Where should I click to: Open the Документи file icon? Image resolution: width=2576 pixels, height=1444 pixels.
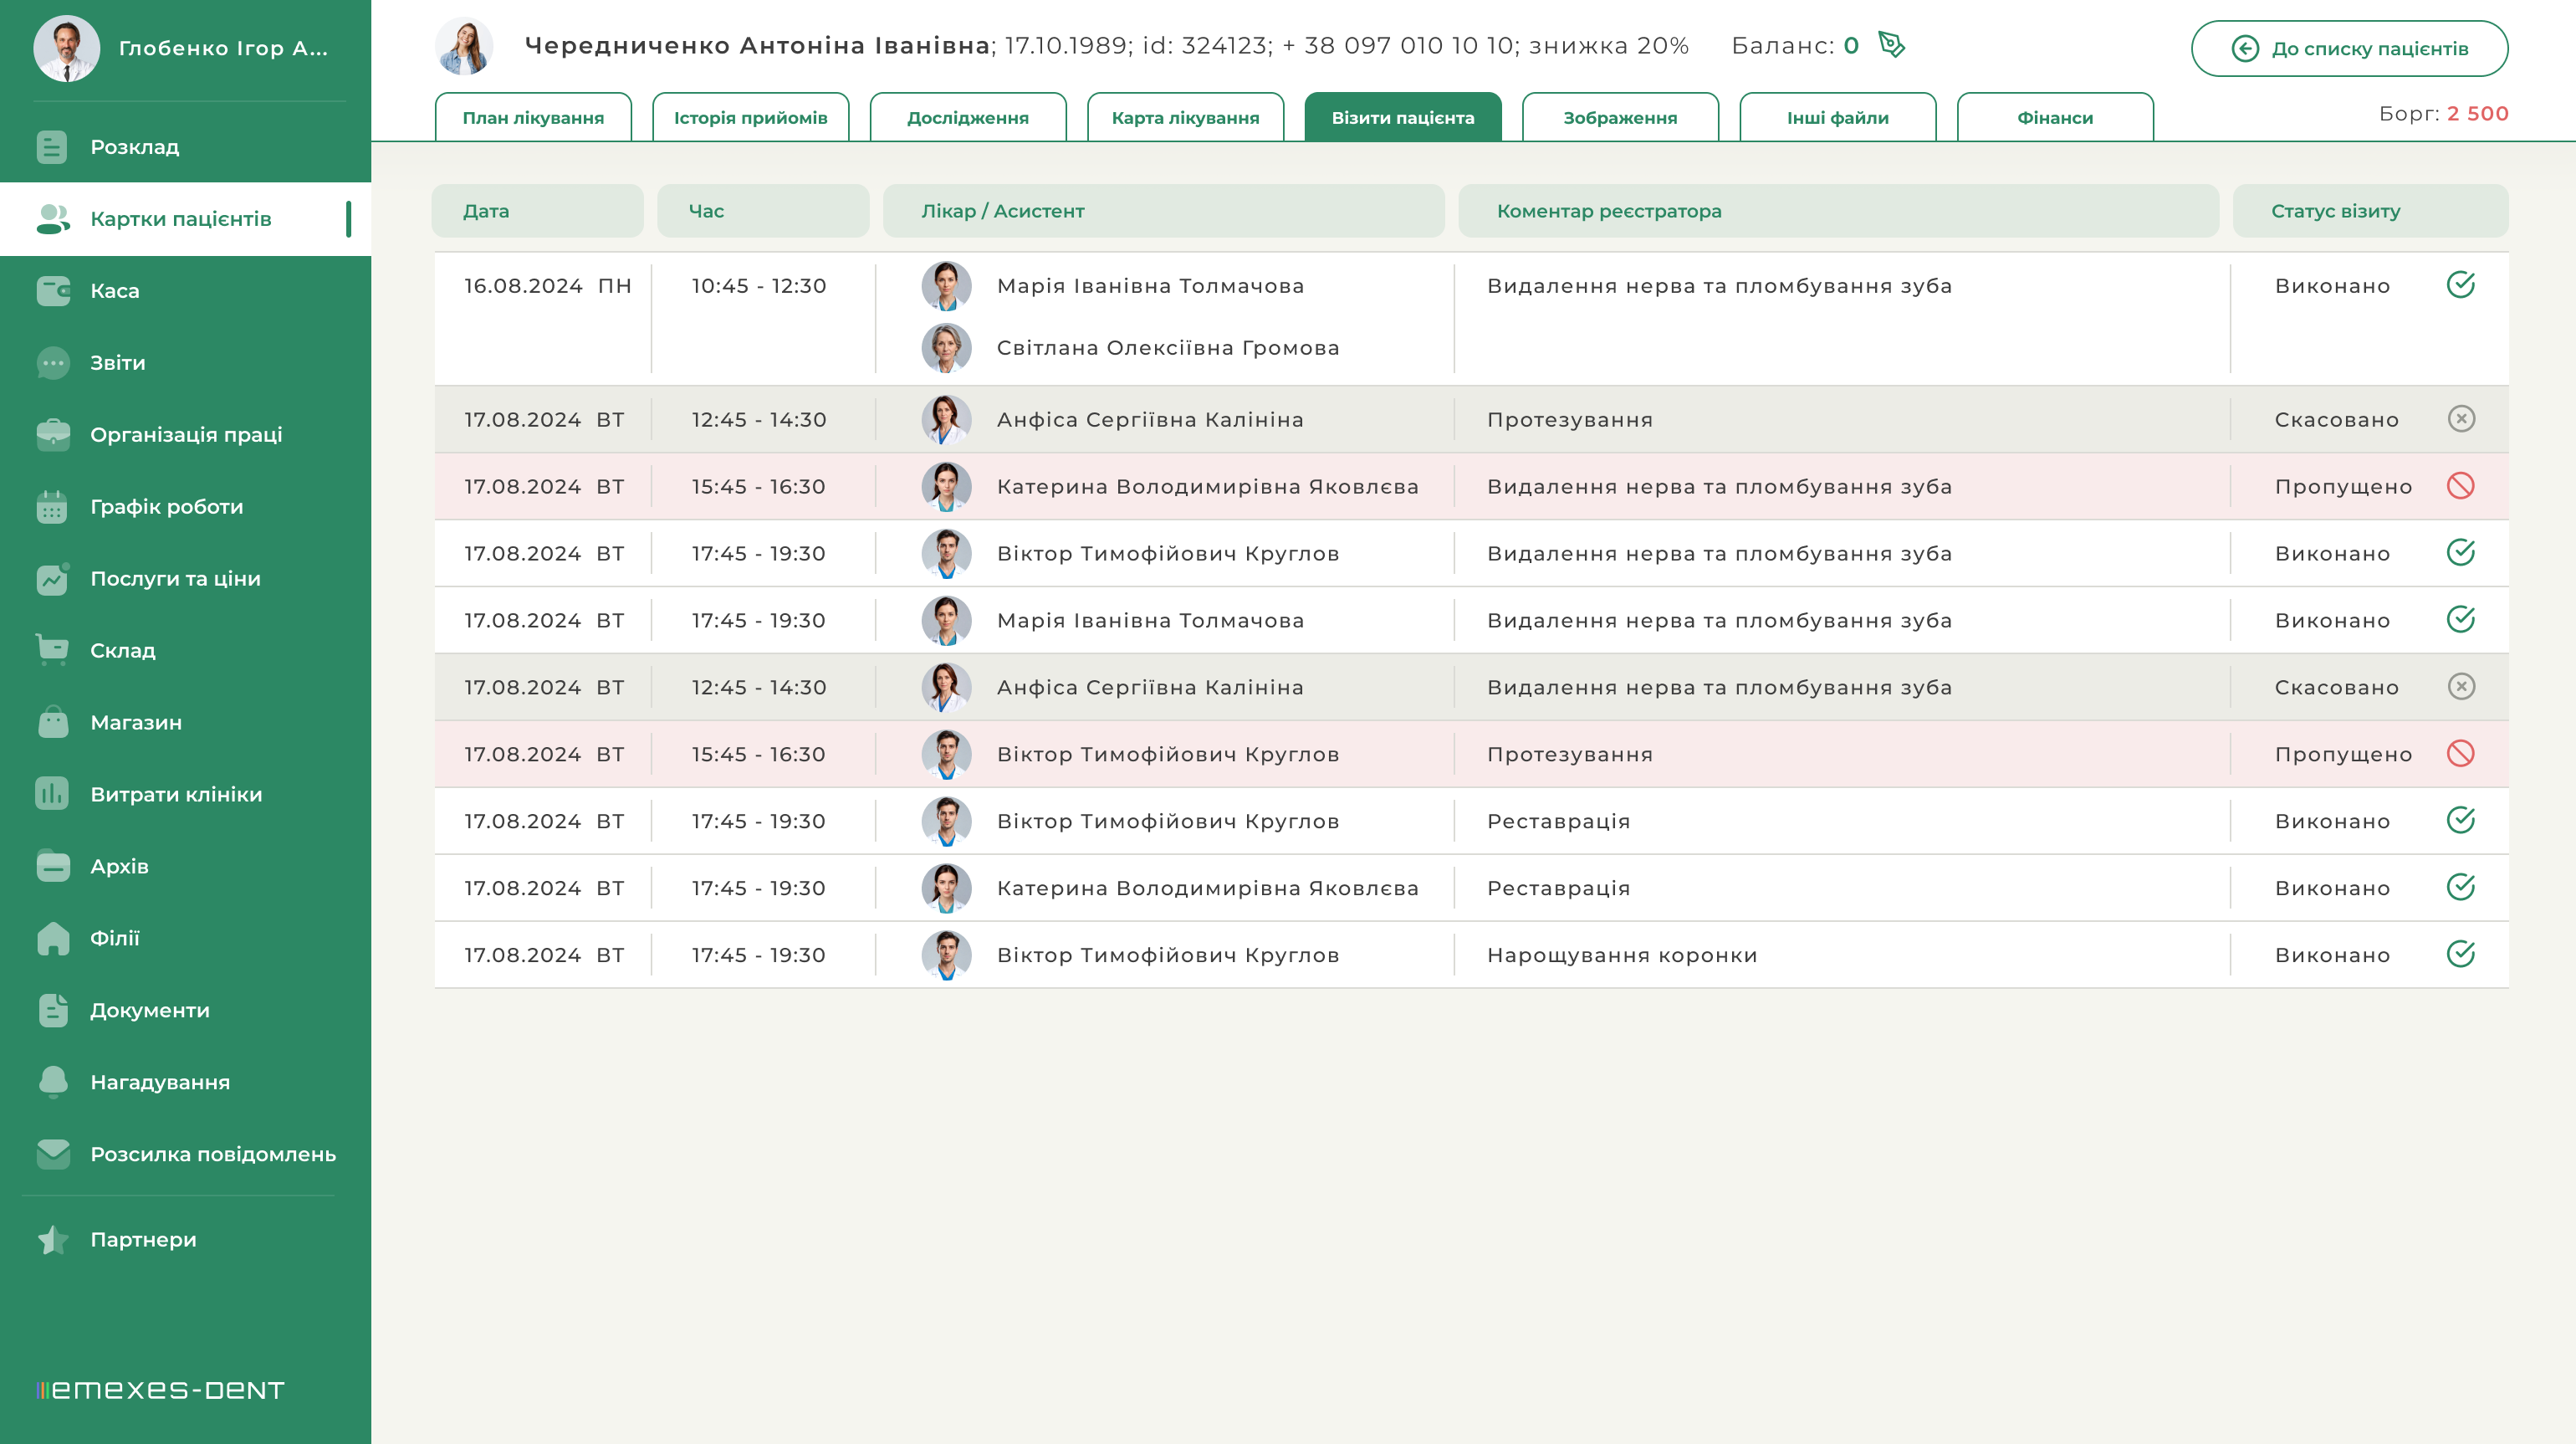coord(53,1010)
